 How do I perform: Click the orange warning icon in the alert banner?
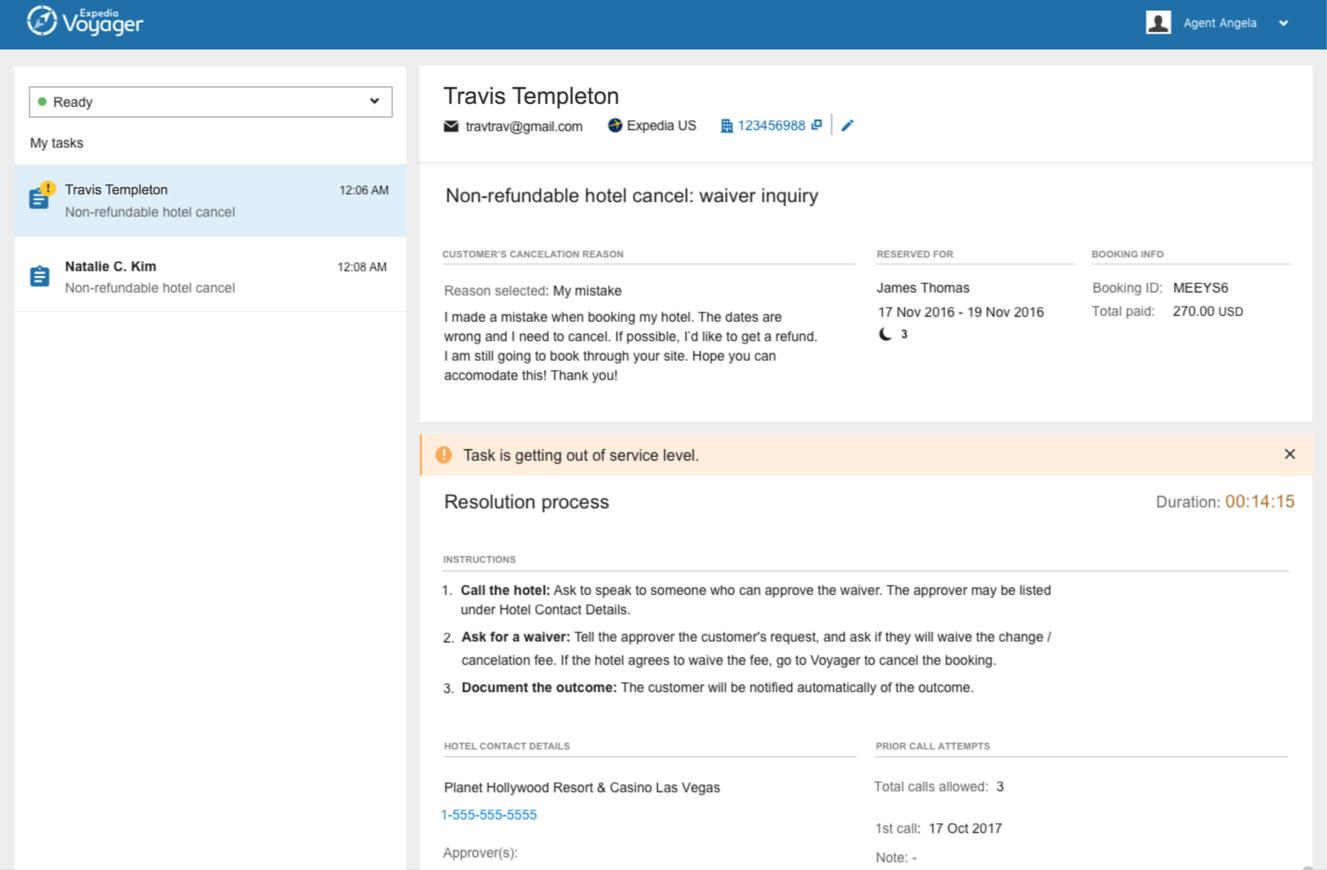point(444,455)
